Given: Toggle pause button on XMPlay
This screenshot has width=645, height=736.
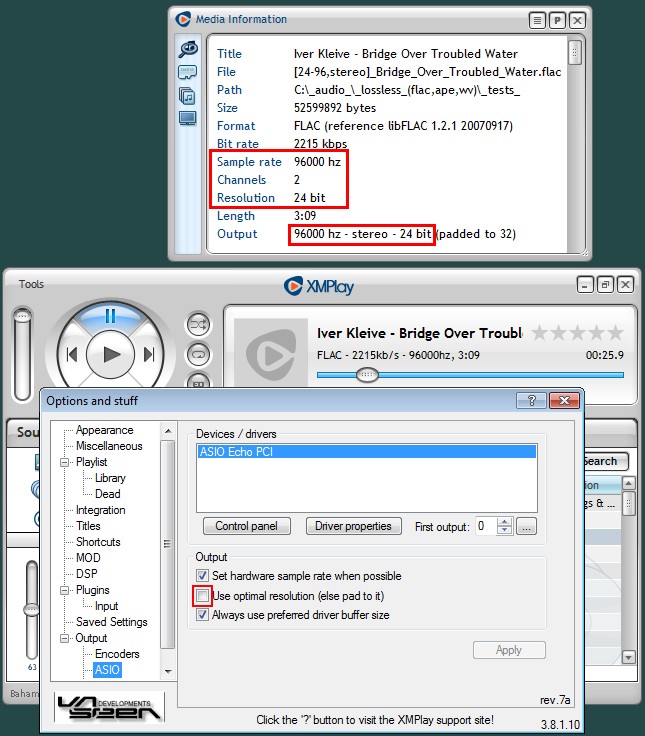Looking at the screenshot, I should click(110, 316).
